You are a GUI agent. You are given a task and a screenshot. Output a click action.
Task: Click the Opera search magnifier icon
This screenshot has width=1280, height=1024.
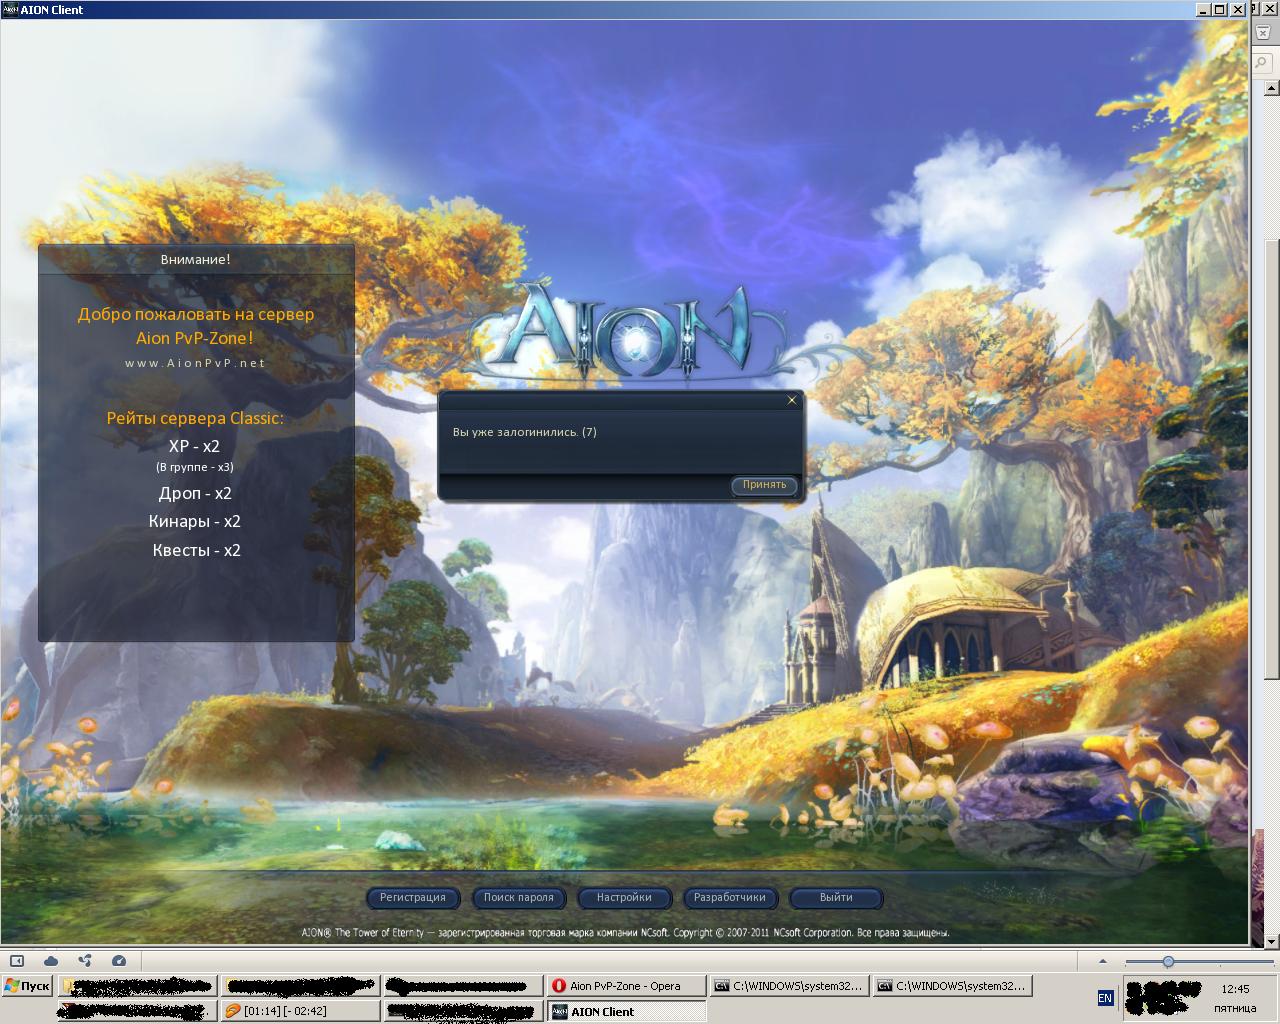(x=1263, y=63)
